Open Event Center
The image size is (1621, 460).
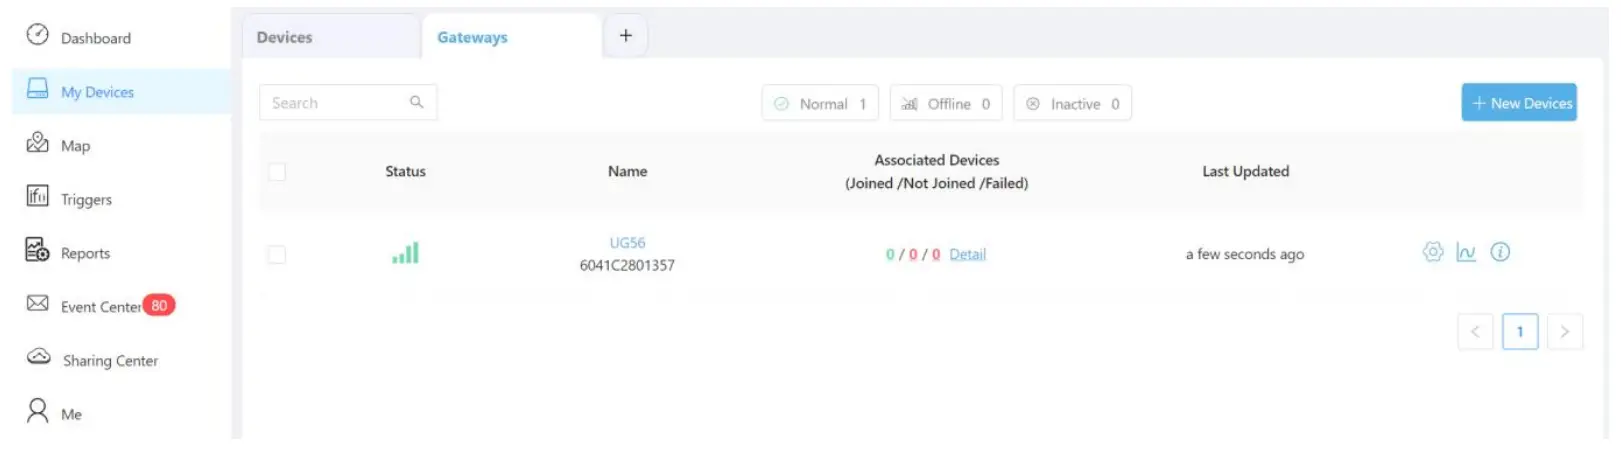coord(100,307)
